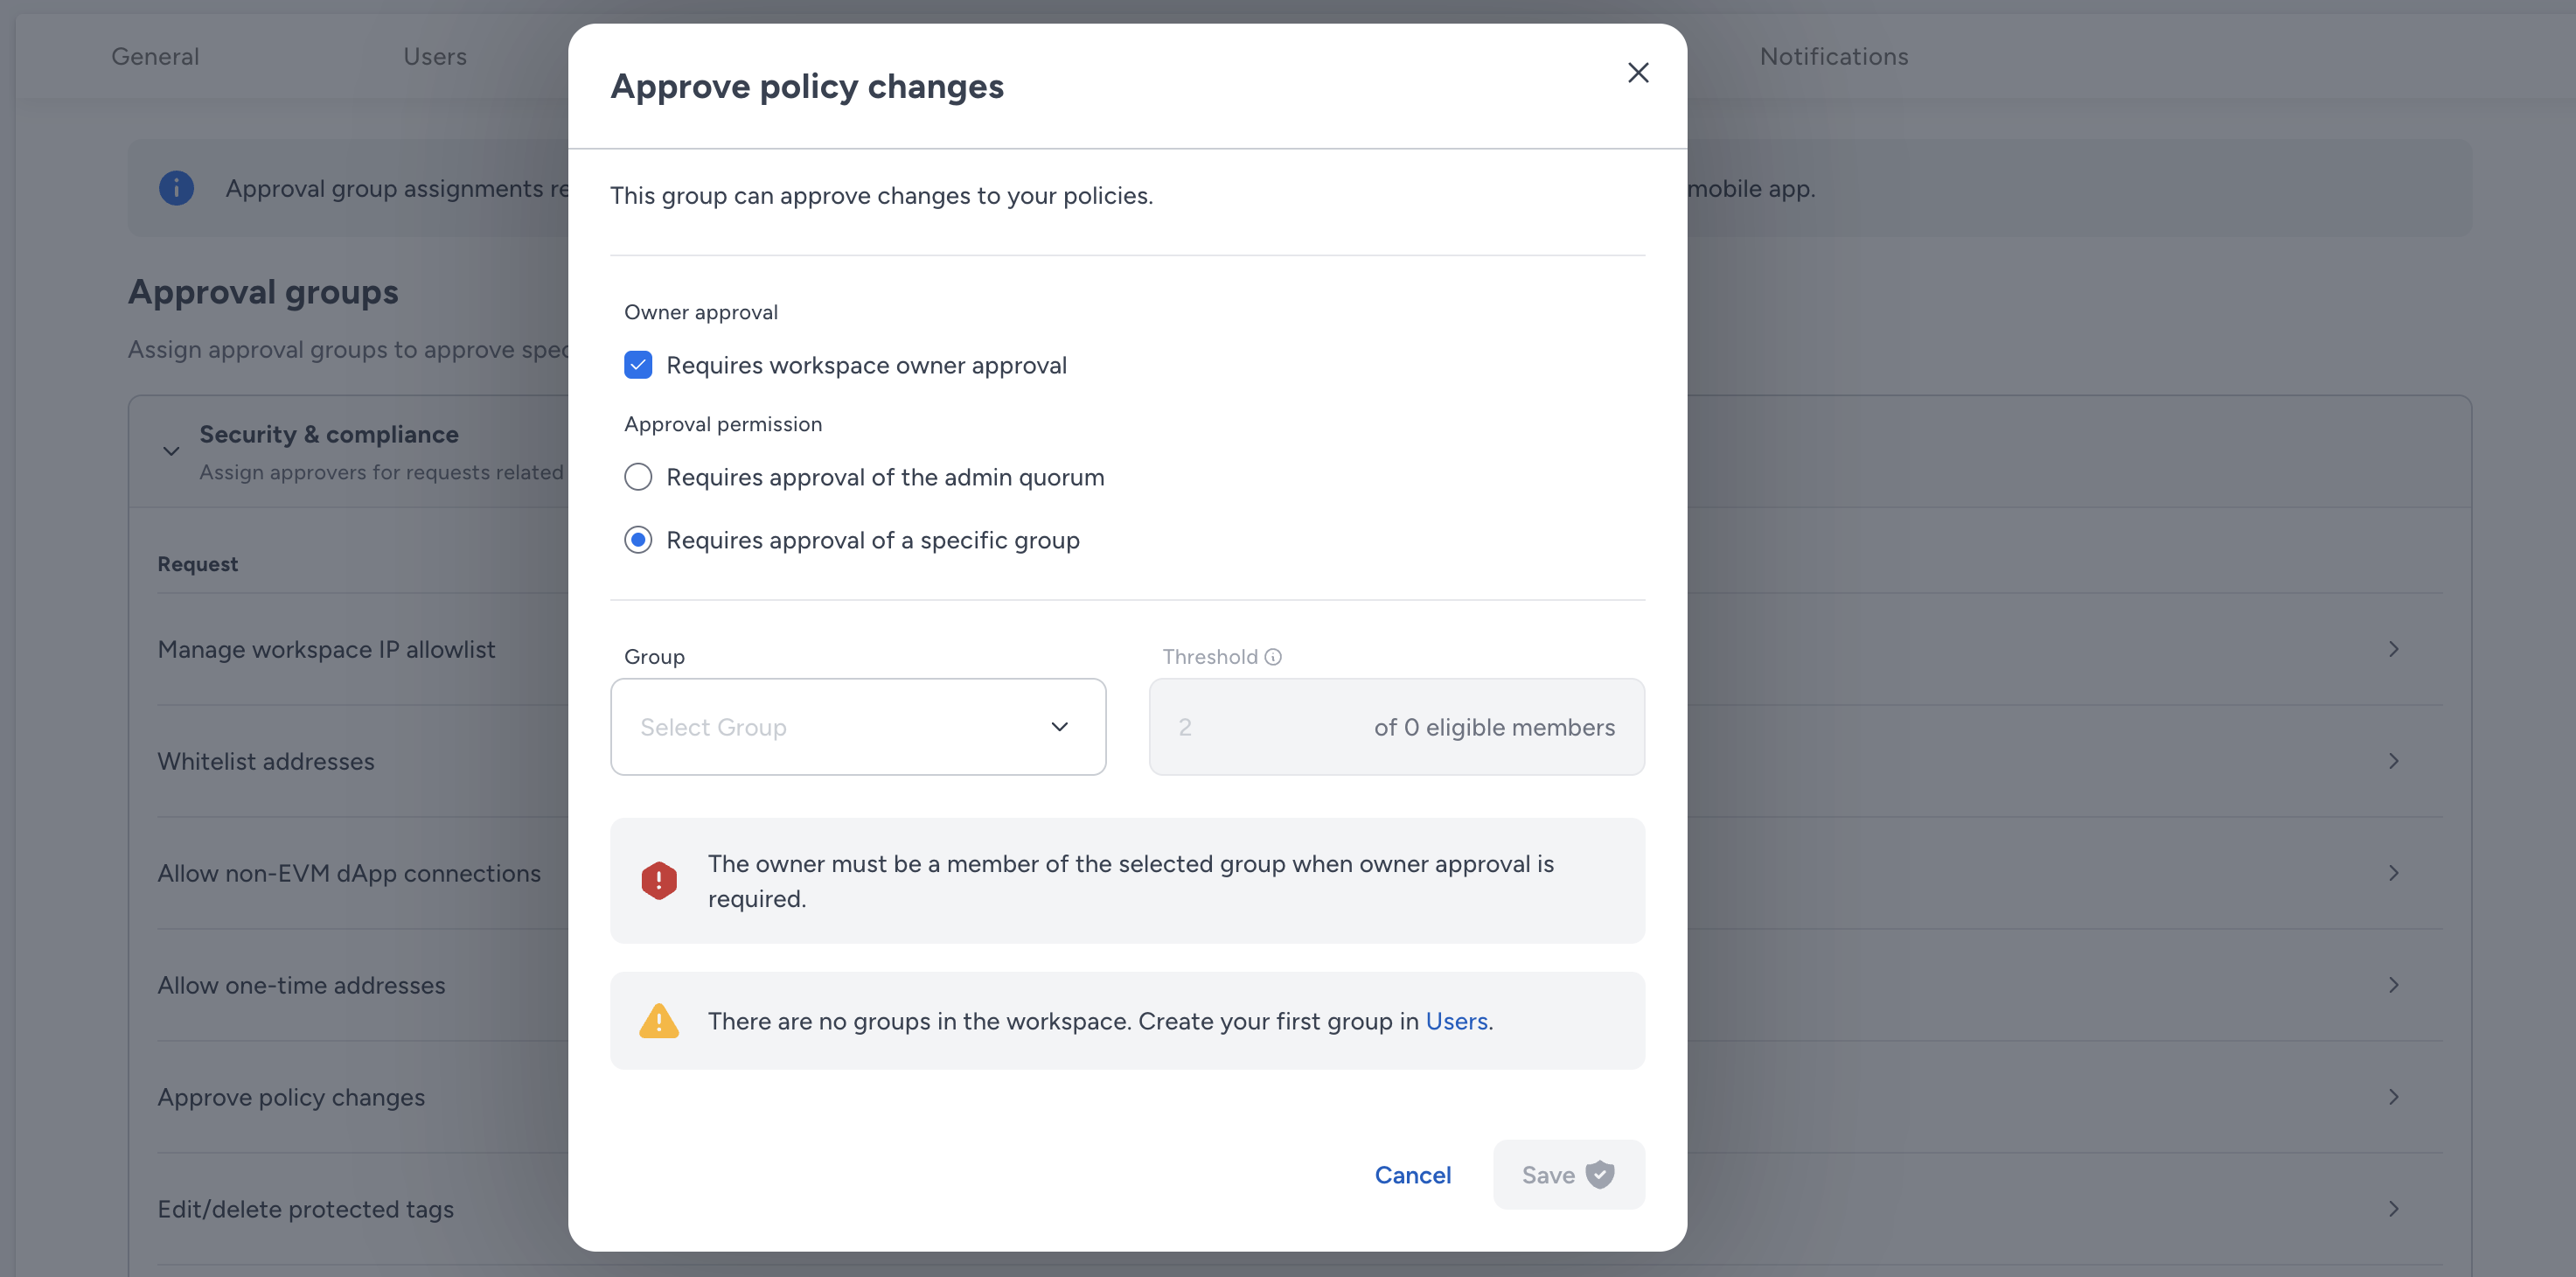This screenshot has height=1277, width=2576.
Task: Switch to the Users tab
Action: click(x=435, y=57)
